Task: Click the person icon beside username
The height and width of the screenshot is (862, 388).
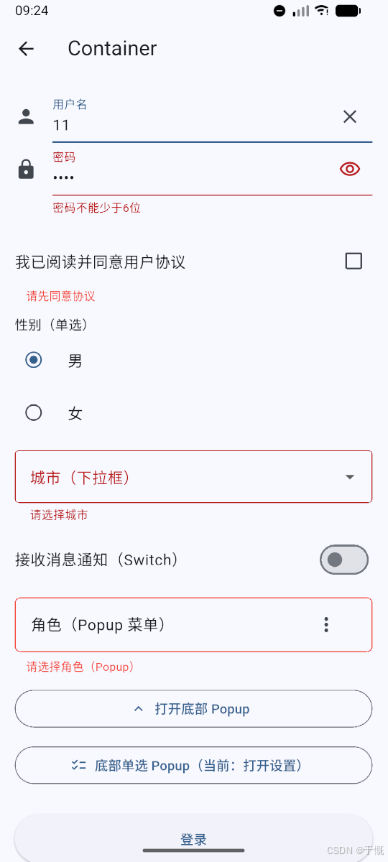Action: pyautogui.click(x=26, y=117)
